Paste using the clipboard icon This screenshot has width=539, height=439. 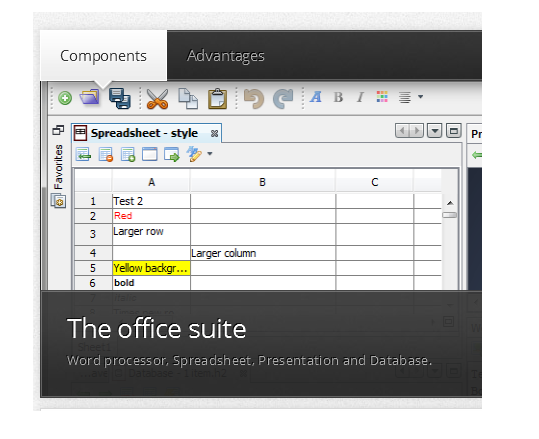click(x=218, y=99)
